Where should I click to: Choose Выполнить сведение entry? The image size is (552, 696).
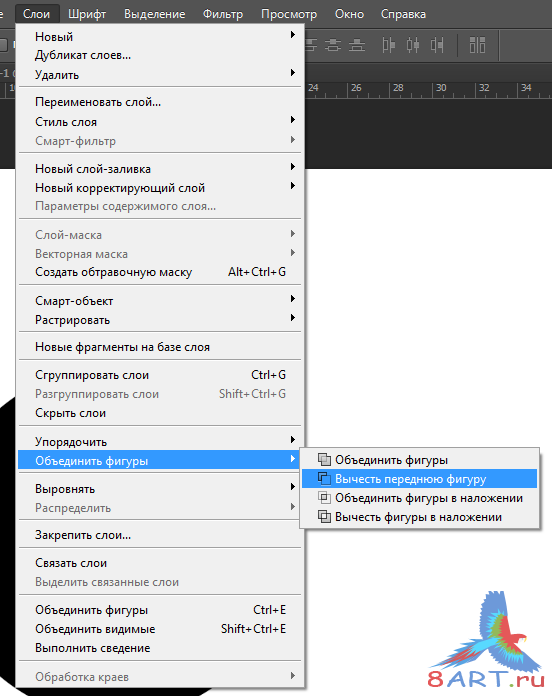[x=160, y=648]
